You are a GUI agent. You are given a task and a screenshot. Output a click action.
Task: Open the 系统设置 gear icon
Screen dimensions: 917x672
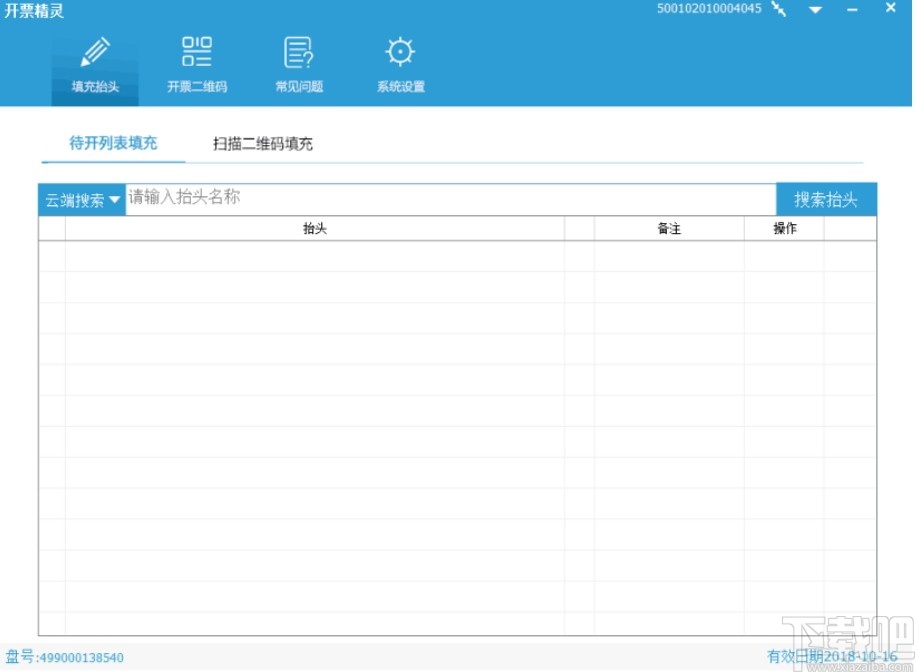tap(401, 52)
